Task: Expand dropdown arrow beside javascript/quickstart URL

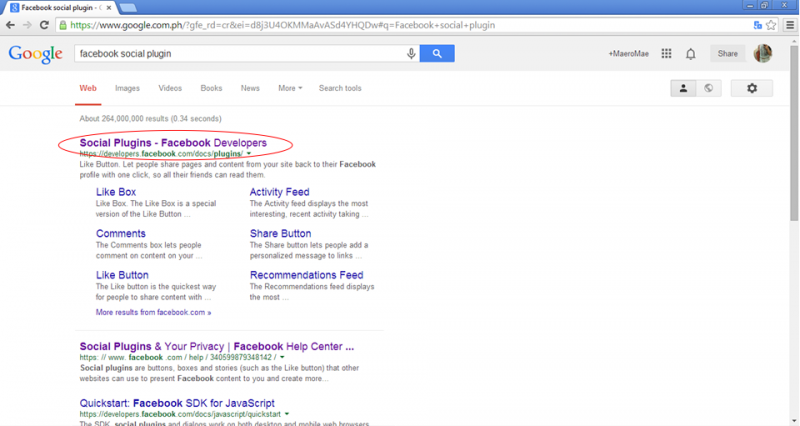Action: point(287,414)
